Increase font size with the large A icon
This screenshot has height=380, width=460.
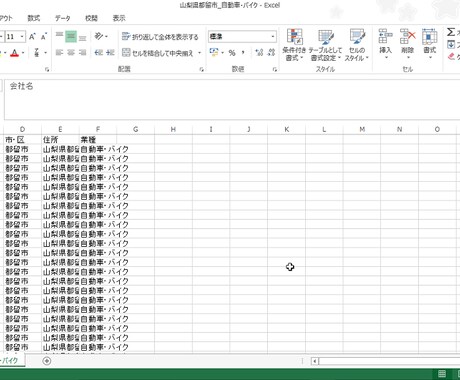(x=32, y=36)
